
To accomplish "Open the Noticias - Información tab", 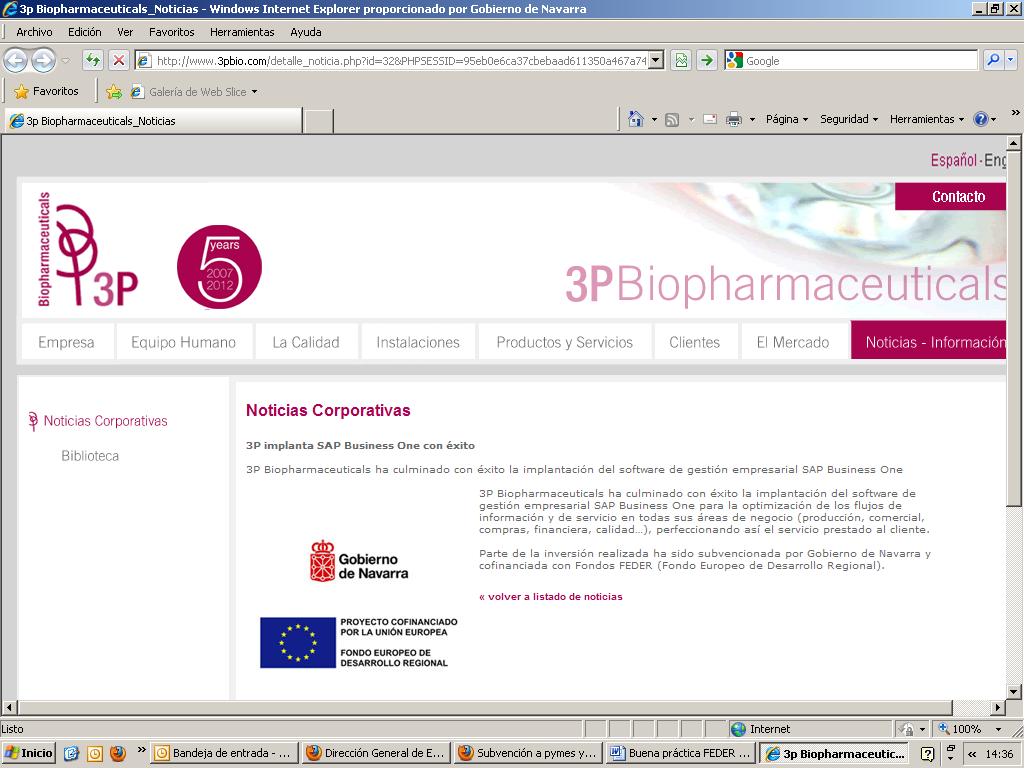I will pyautogui.click(x=928, y=341).
